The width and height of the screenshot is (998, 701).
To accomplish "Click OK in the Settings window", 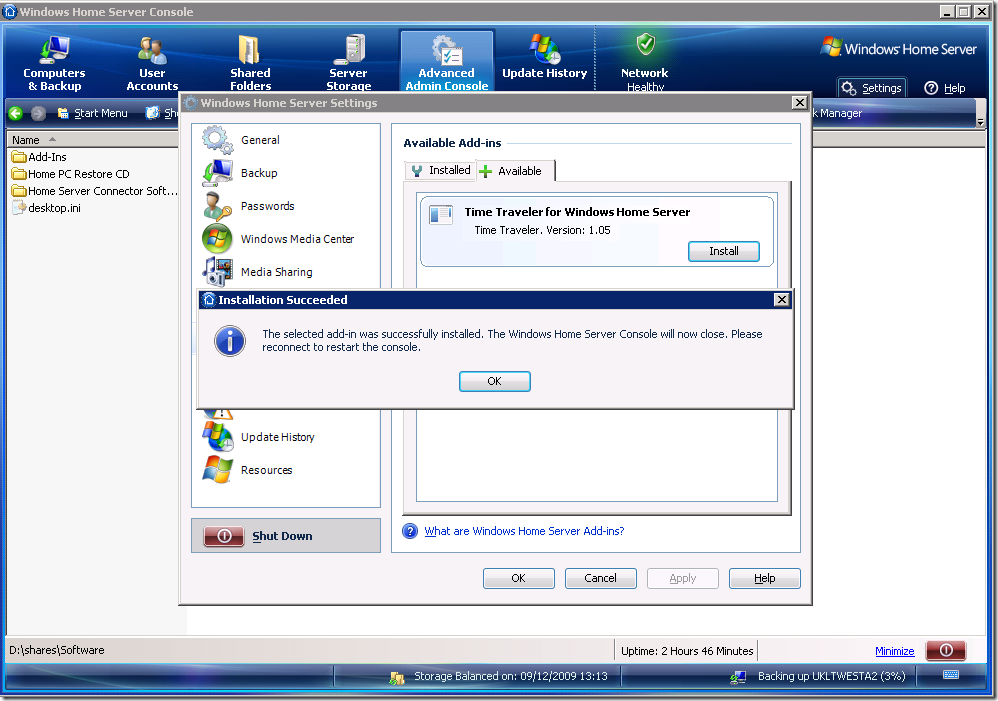I will pyautogui.click(x=519, y=578).
